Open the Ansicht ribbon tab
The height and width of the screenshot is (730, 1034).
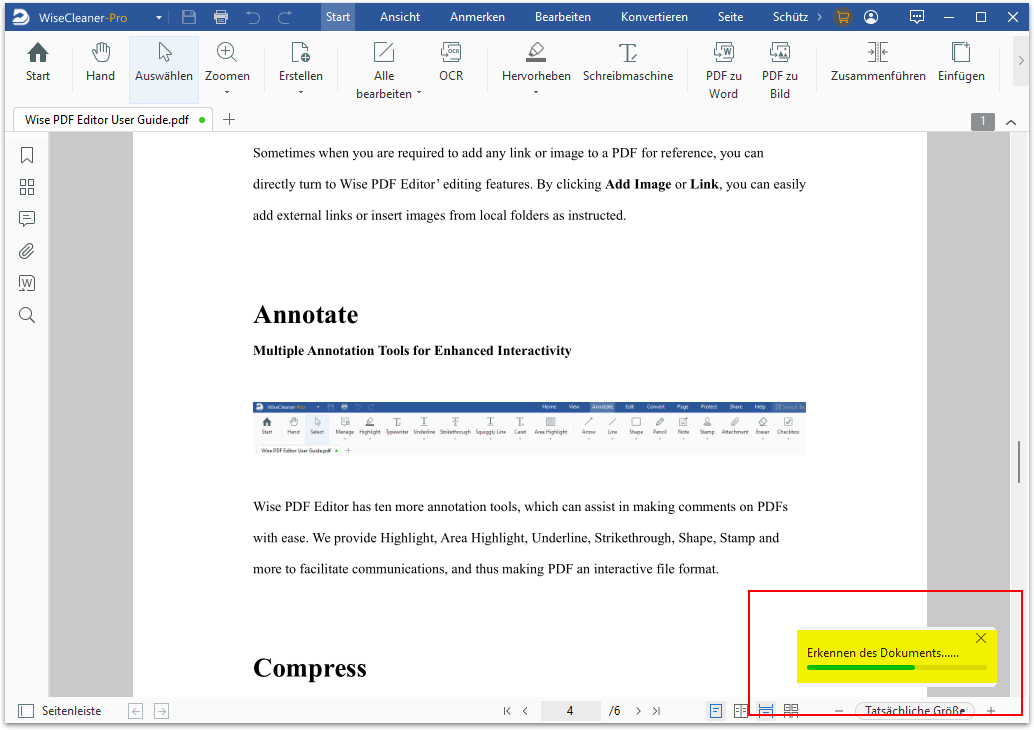coord(400,17)
